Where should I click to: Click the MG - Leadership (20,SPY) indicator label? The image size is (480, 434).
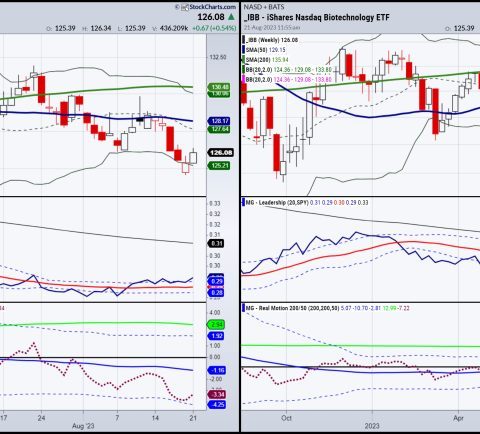coord(277,202)
